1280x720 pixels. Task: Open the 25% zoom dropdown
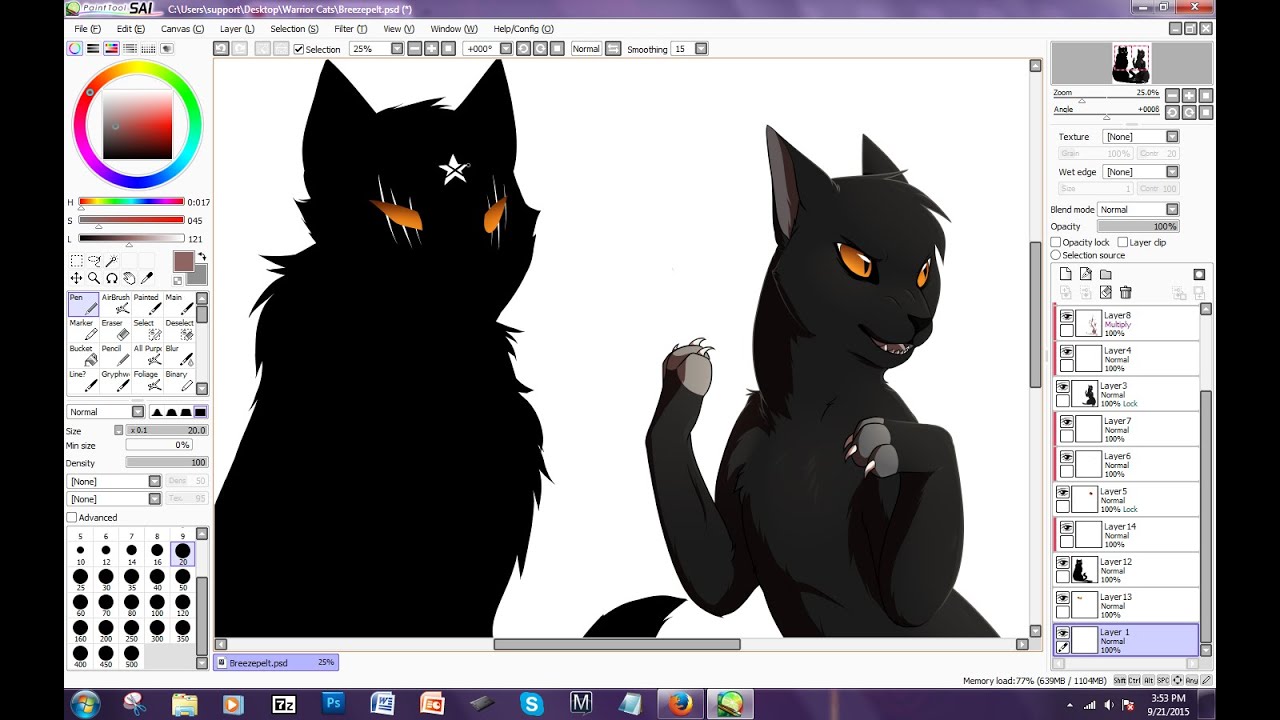coord(397,48)
